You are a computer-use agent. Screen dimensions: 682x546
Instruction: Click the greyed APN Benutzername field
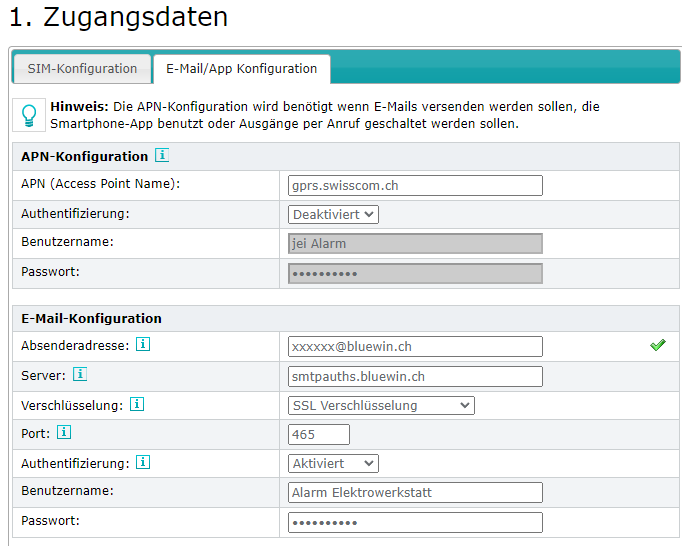point(415,243)
